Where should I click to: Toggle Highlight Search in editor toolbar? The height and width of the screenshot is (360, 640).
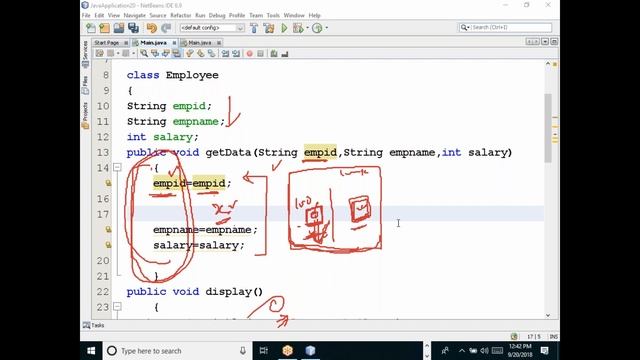pyautogui.click(x=176, y=53)
